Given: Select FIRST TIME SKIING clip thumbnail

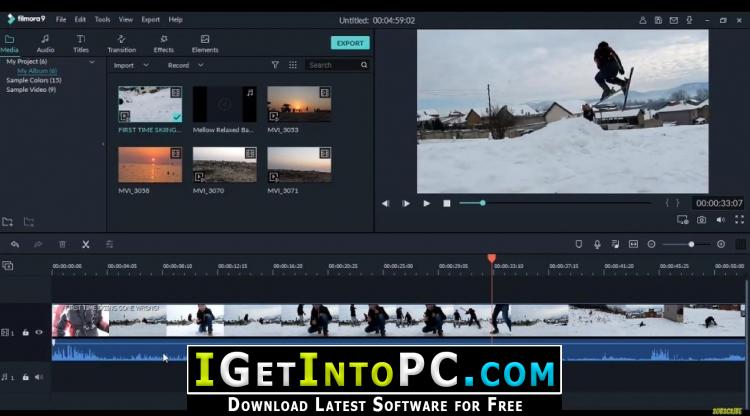Looking at the screenshot, I should pos(150,104).
